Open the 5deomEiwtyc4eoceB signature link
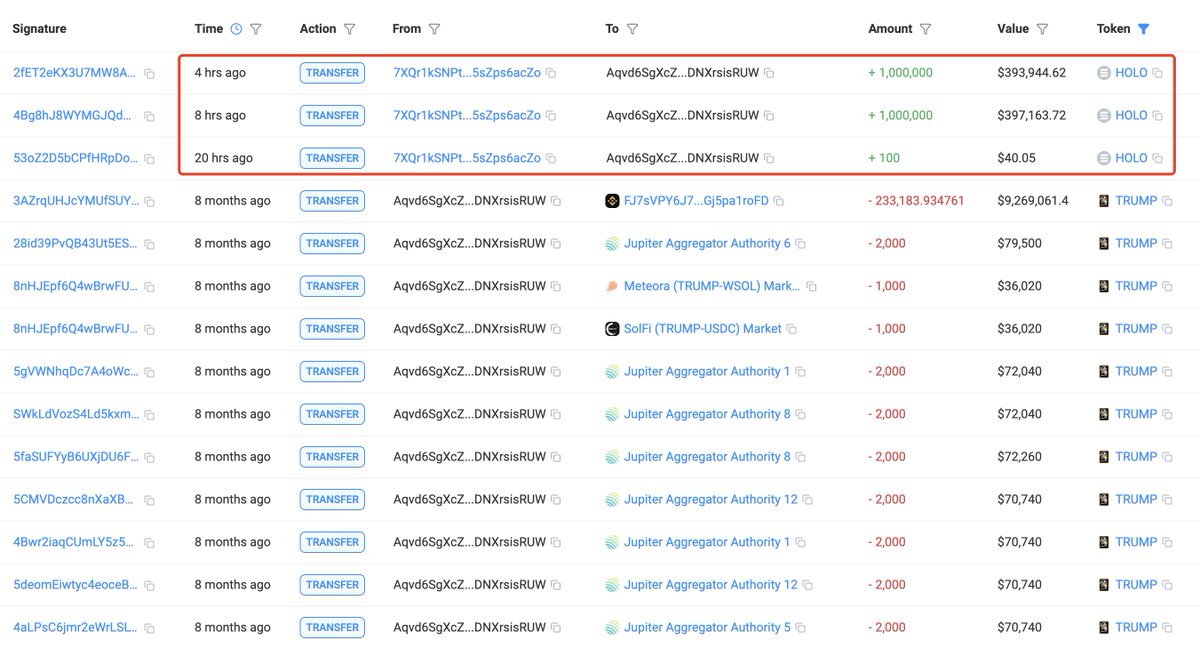 [x=75, y=584]
